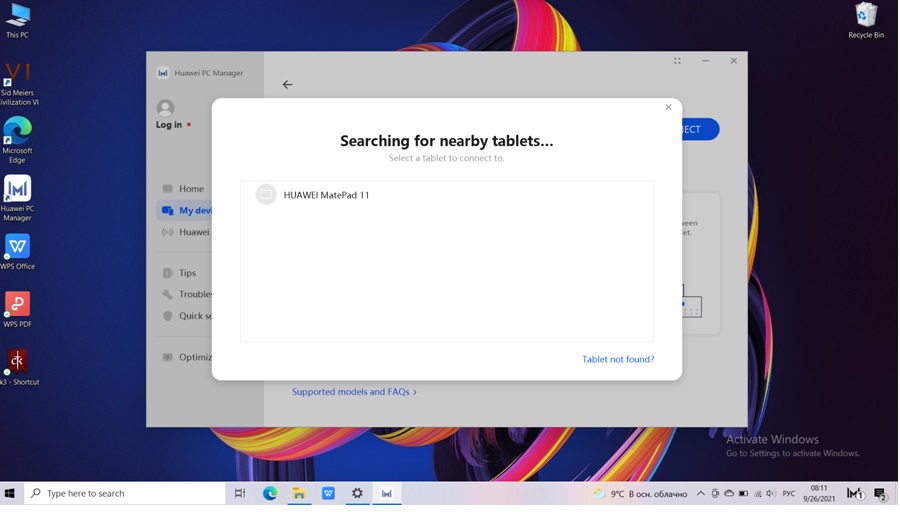Click the Troubleshooting wrench icon
900x512 pixels.
pyautogui.click(x=167, y=294)
